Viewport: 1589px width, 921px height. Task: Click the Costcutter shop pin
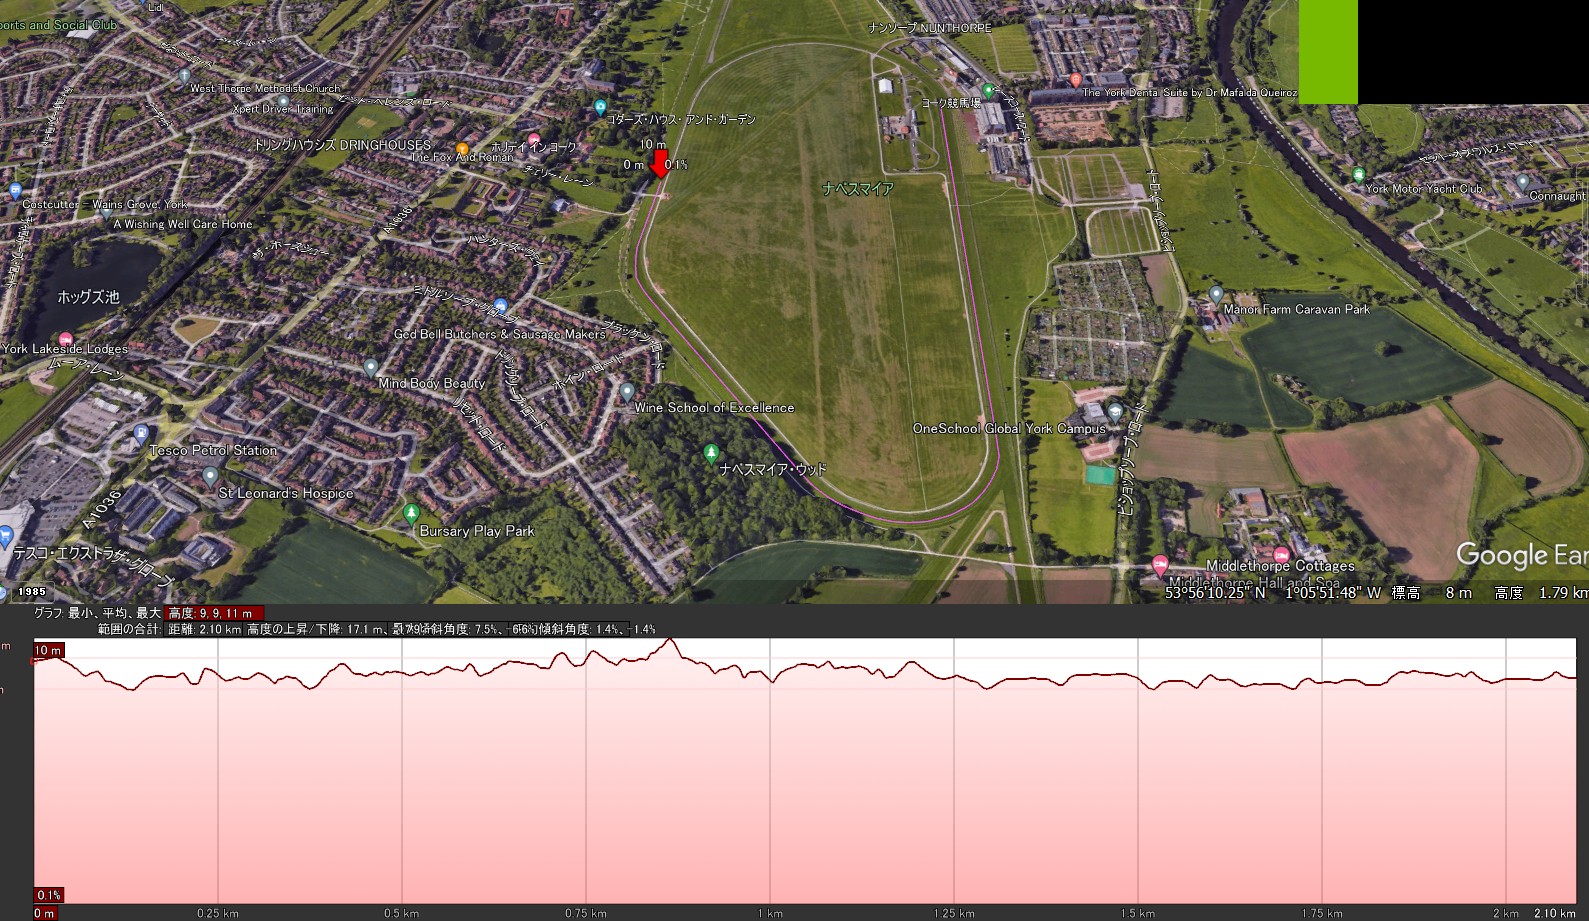click(x=14, y=190)
